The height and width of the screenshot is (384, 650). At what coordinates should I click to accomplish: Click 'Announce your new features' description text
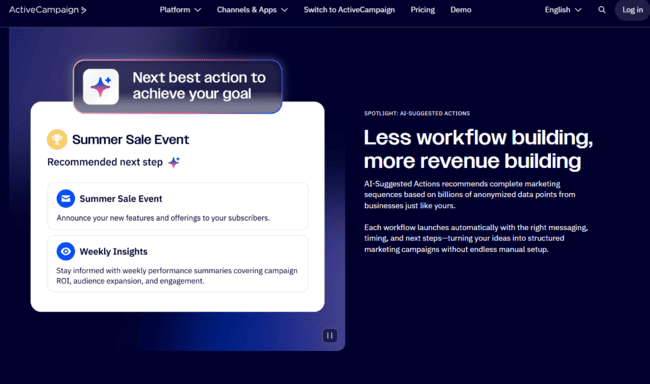[x=163, y=218]
